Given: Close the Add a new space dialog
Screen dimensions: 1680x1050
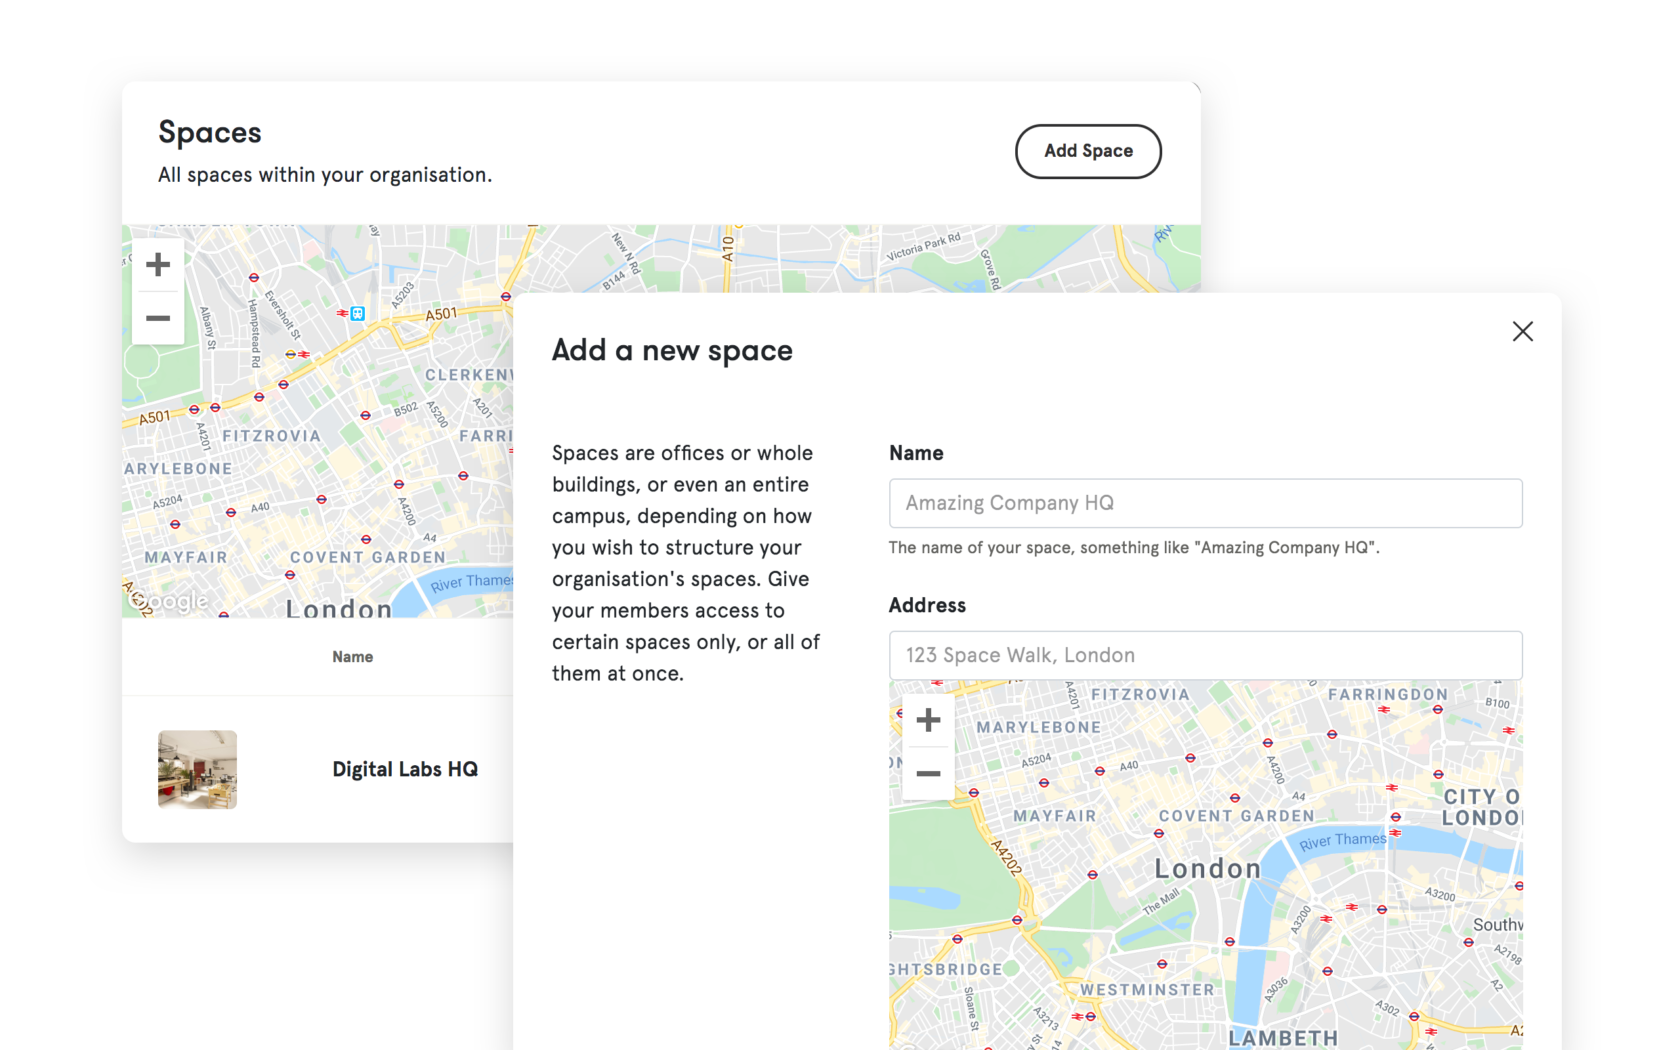Looking at the screenshot, I should pyautogui.click(x=1522, y=331).
